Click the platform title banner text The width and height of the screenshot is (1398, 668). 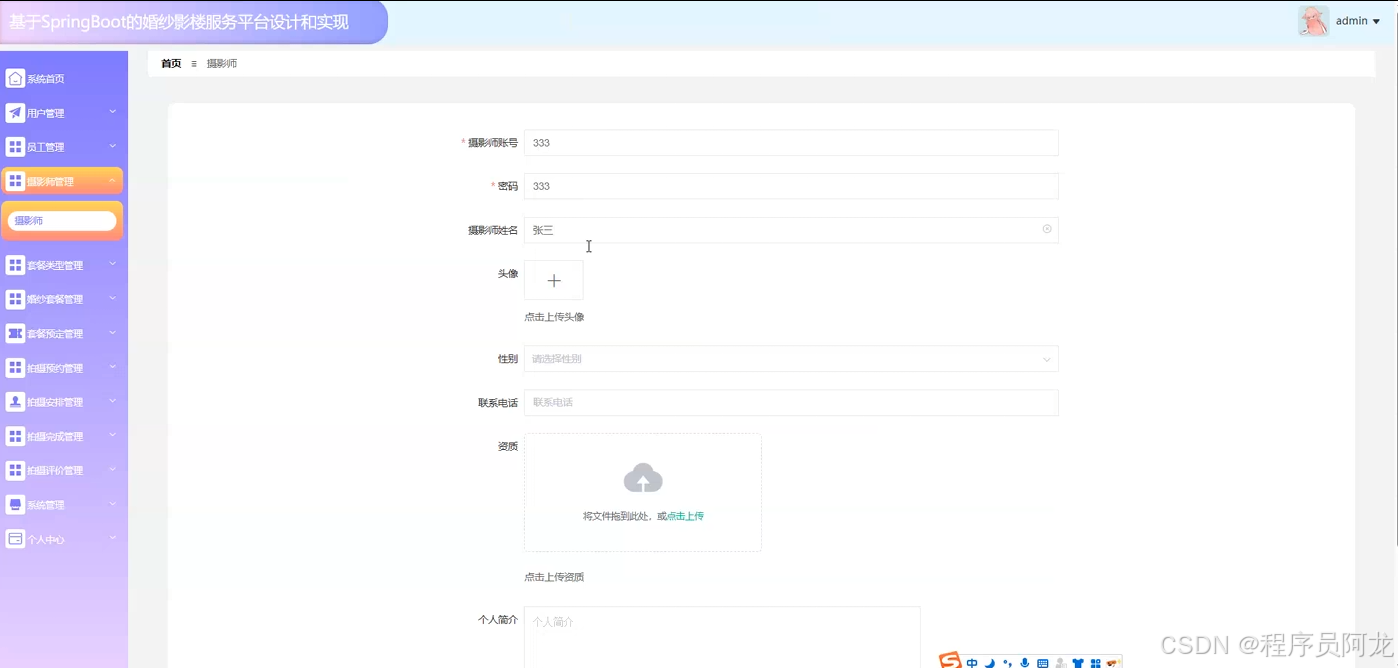coord(179,22)
